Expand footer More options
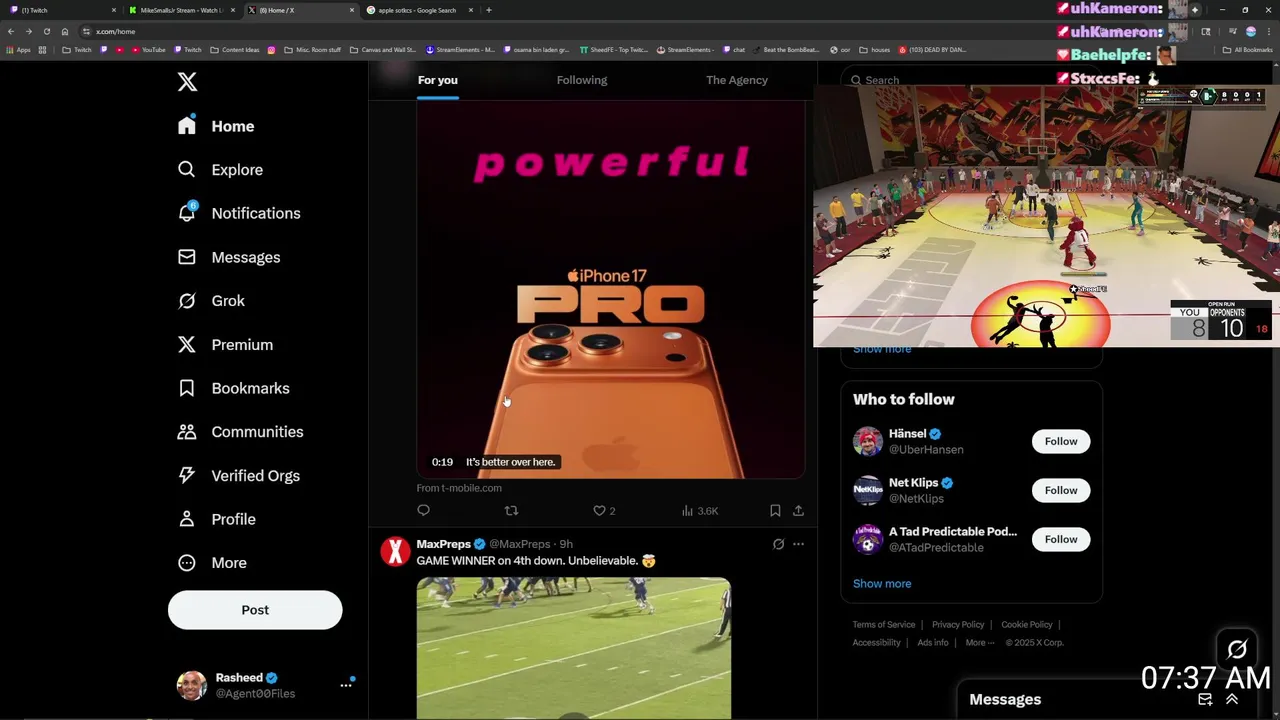 [979, 643]
